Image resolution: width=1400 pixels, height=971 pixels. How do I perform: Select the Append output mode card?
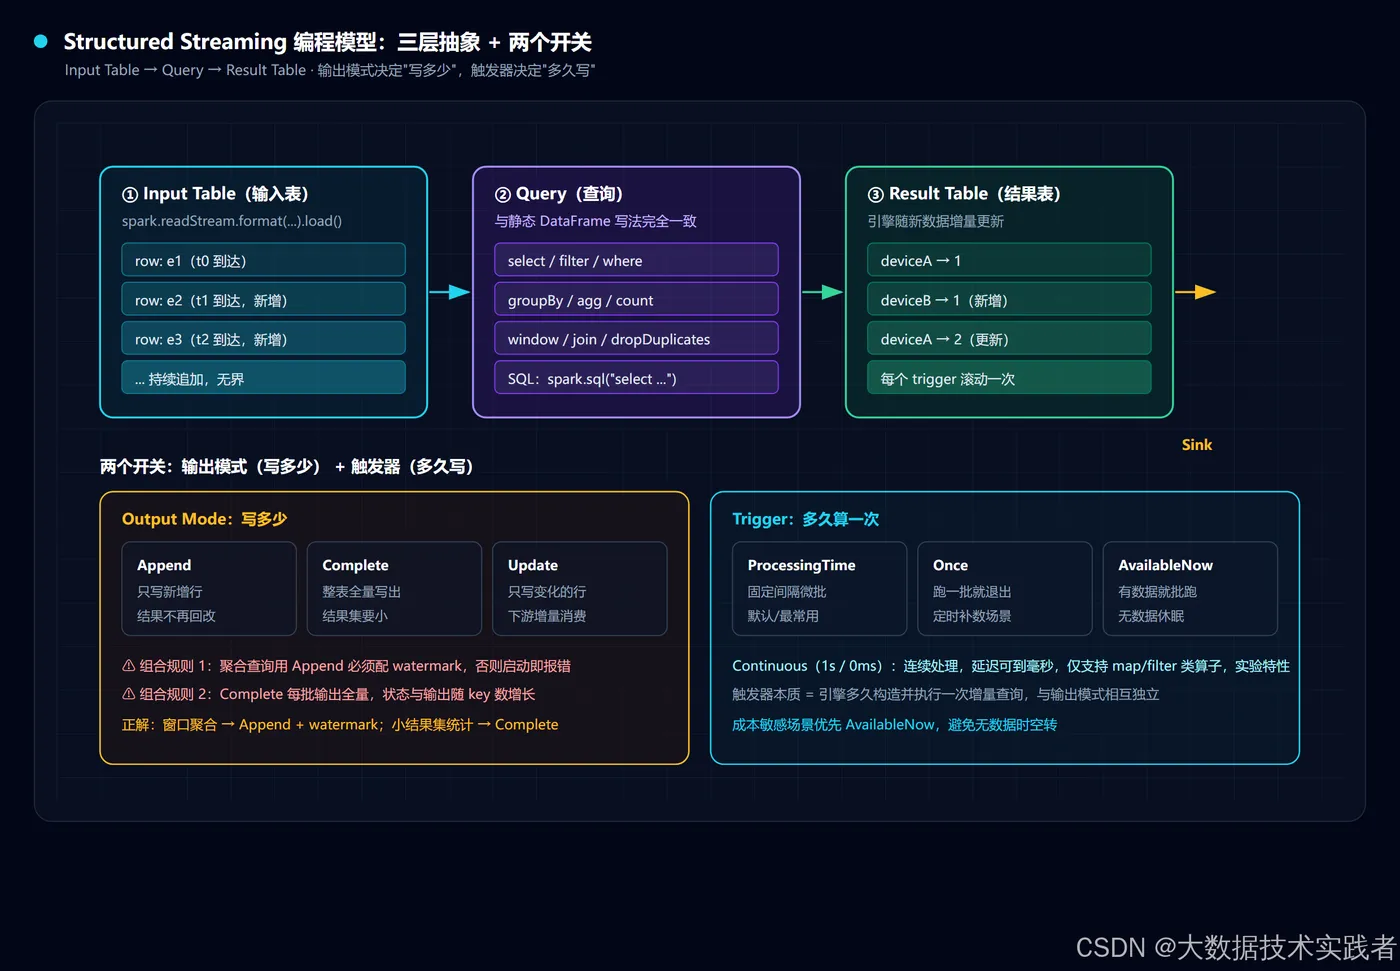(x=209, y=589)
